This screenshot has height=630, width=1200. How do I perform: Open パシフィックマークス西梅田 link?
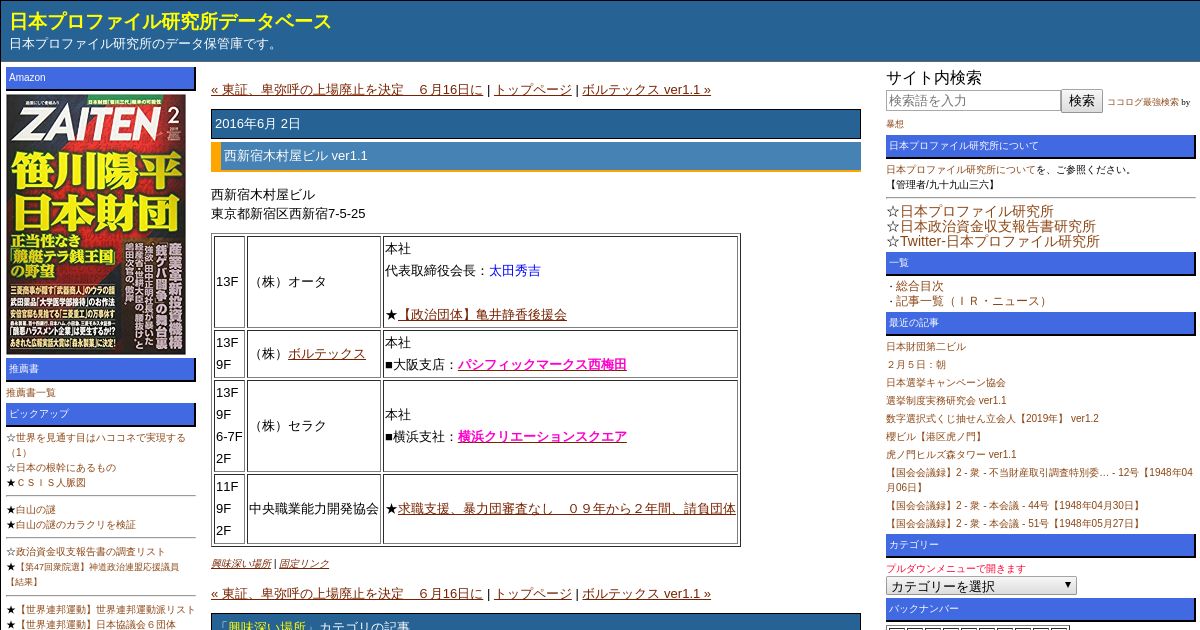542,365
